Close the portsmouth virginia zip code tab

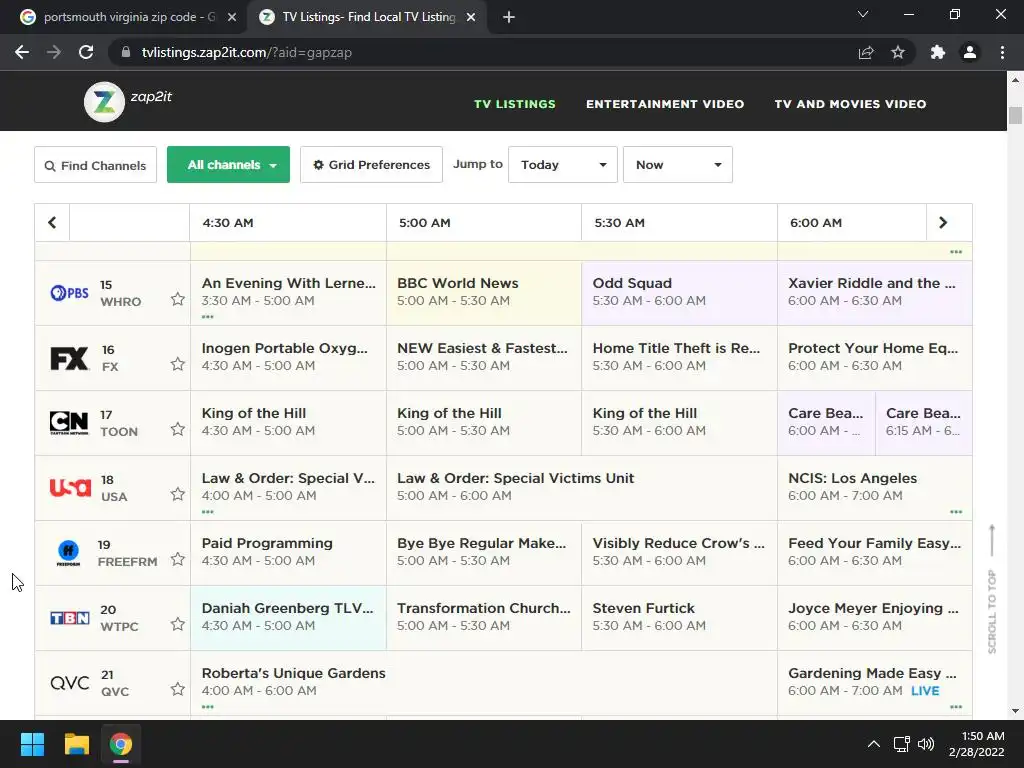coord(232,18)
